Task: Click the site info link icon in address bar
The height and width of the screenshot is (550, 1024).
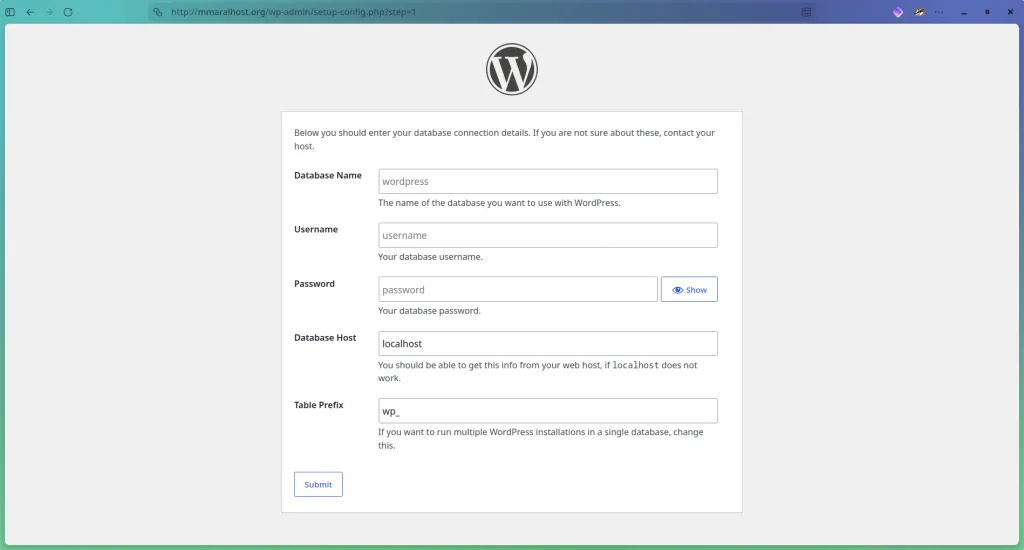Action: click(157, 12)
